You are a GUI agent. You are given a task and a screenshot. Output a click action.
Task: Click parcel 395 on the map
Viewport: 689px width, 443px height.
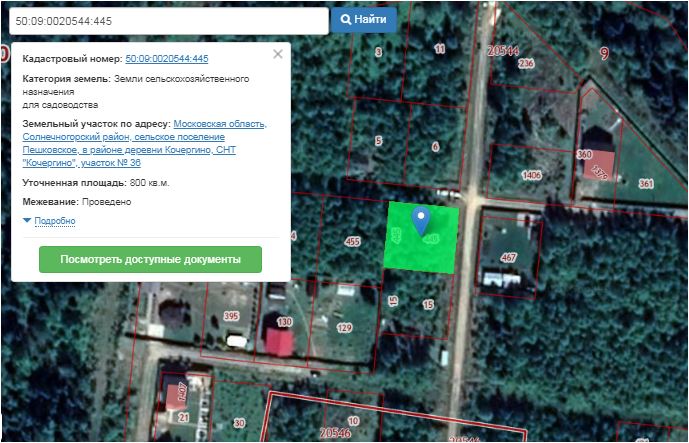[x=231, y=316]
